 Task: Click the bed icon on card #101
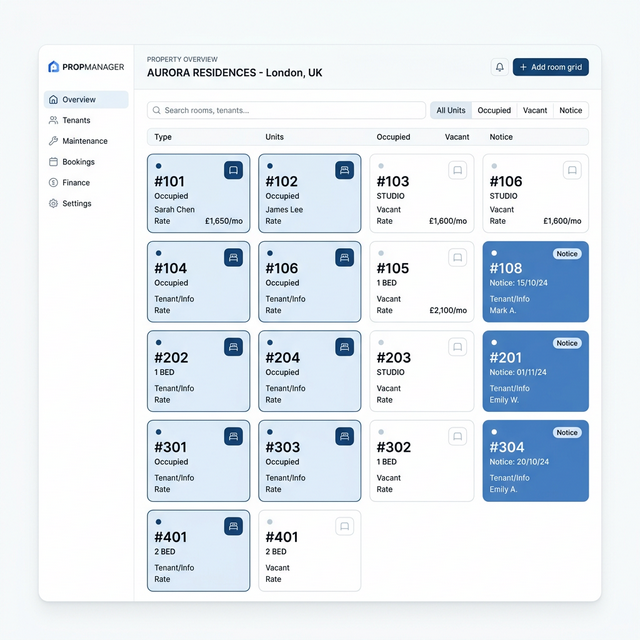tap(233, 170)
